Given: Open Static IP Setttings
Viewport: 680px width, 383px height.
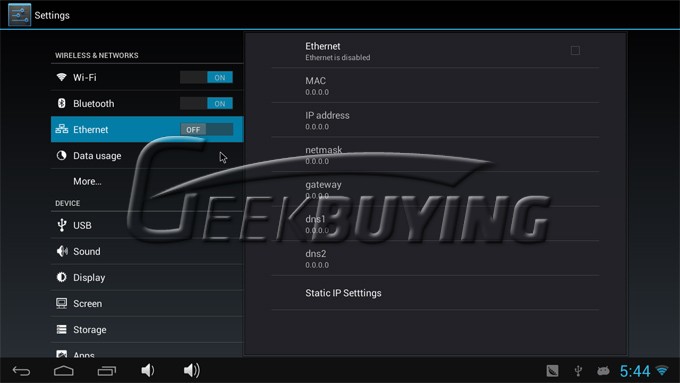Looking at the screenshot, I should click(x=435, y=293).
